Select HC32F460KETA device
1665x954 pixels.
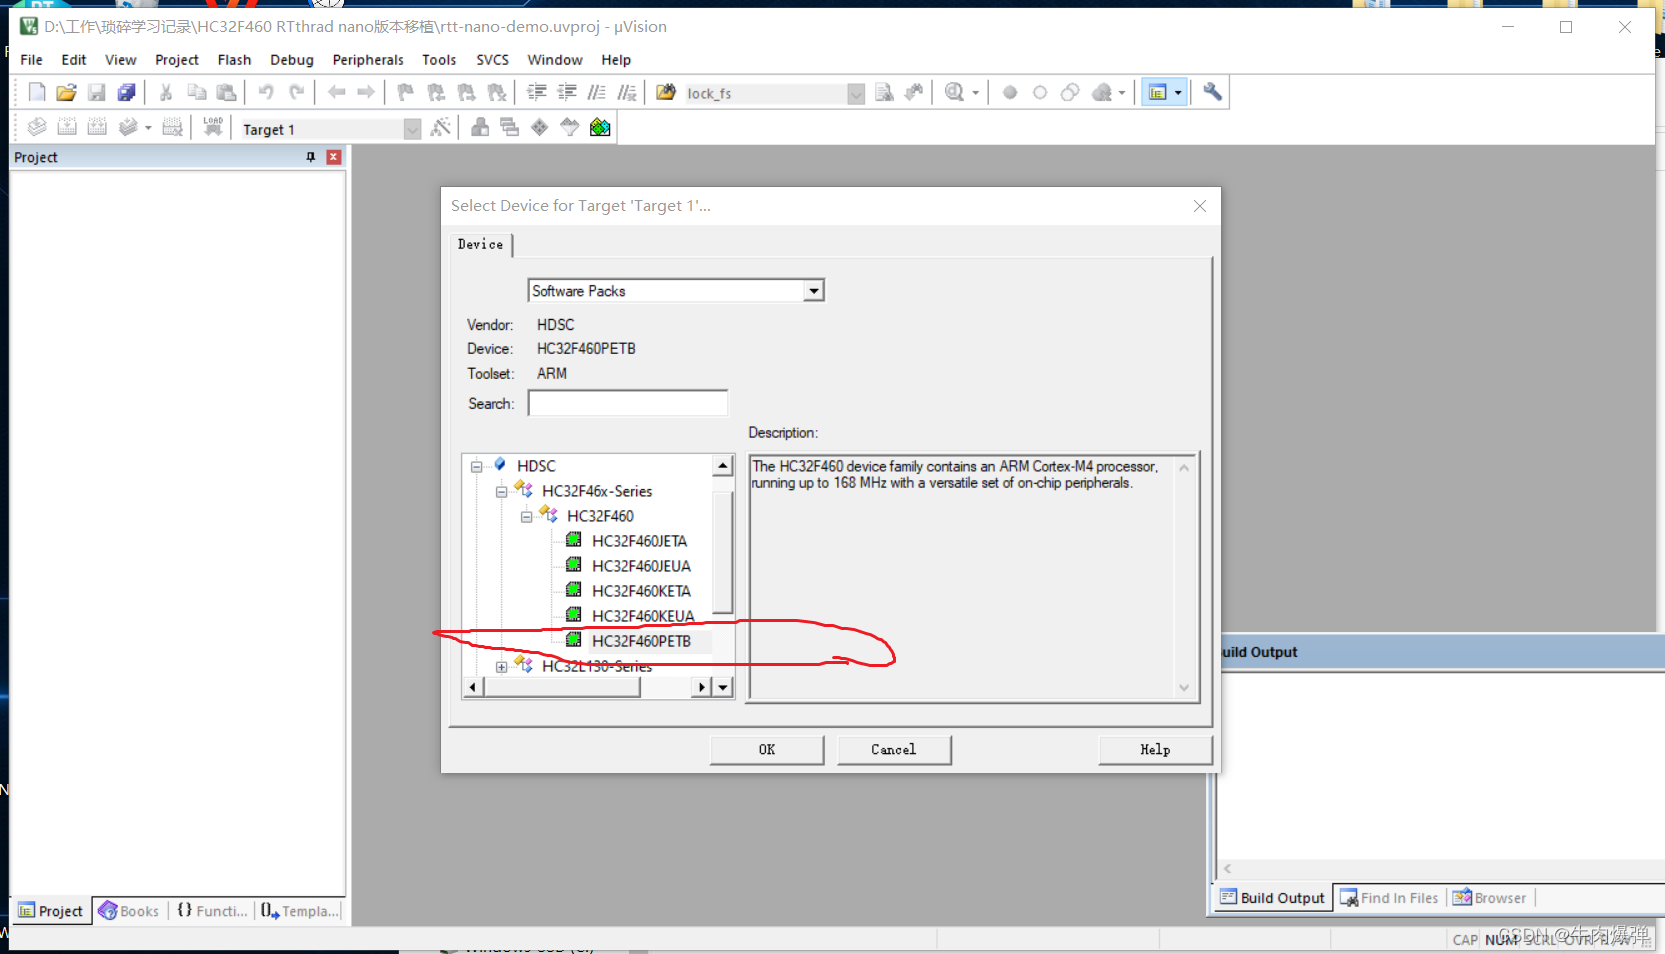641,591
